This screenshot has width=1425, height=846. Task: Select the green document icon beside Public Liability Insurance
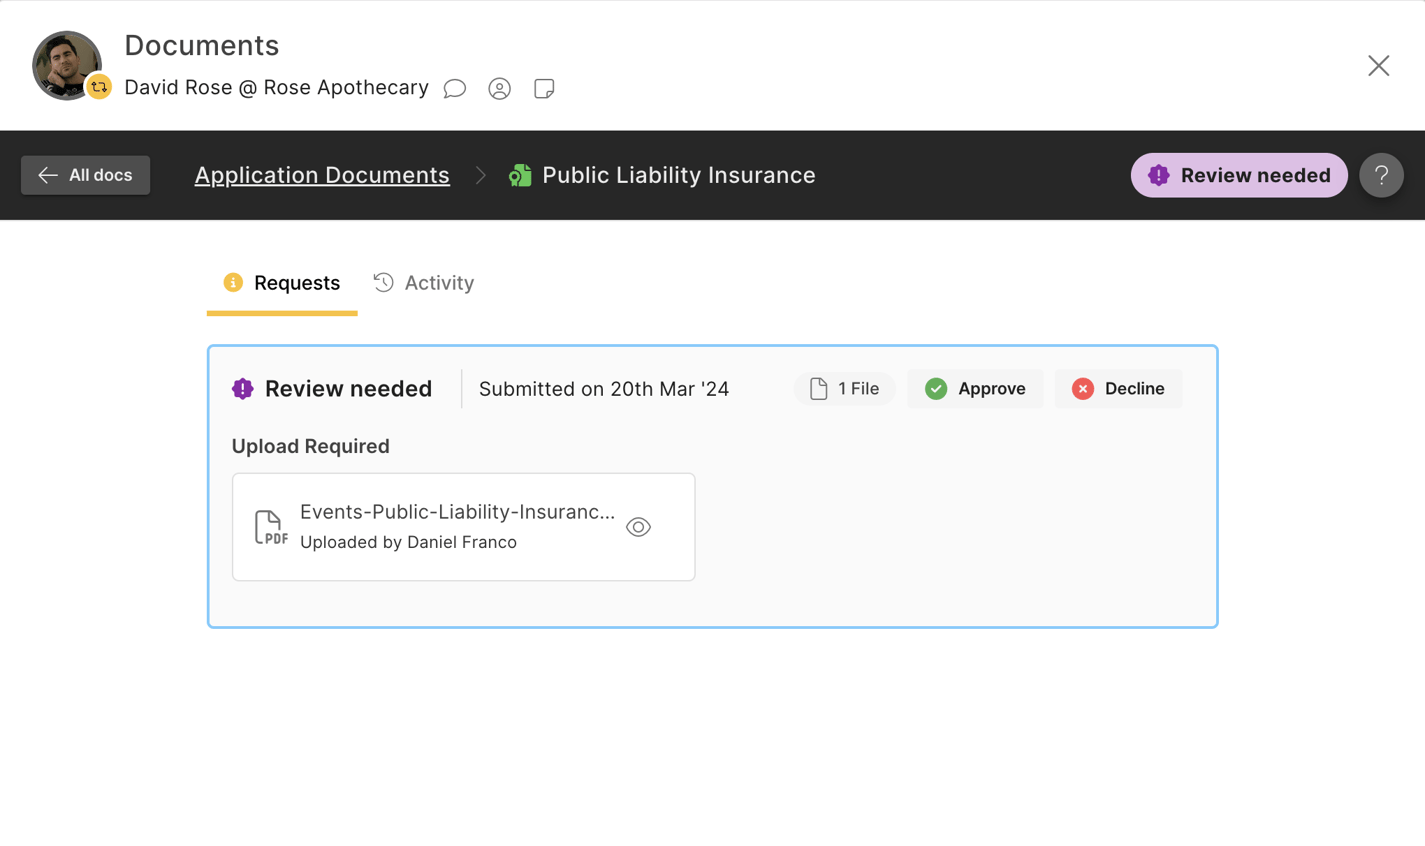[x=519, y=174]
